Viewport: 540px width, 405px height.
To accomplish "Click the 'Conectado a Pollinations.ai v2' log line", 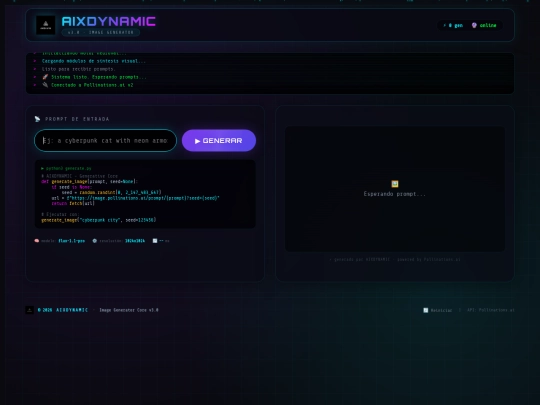I will pos(92,85).
